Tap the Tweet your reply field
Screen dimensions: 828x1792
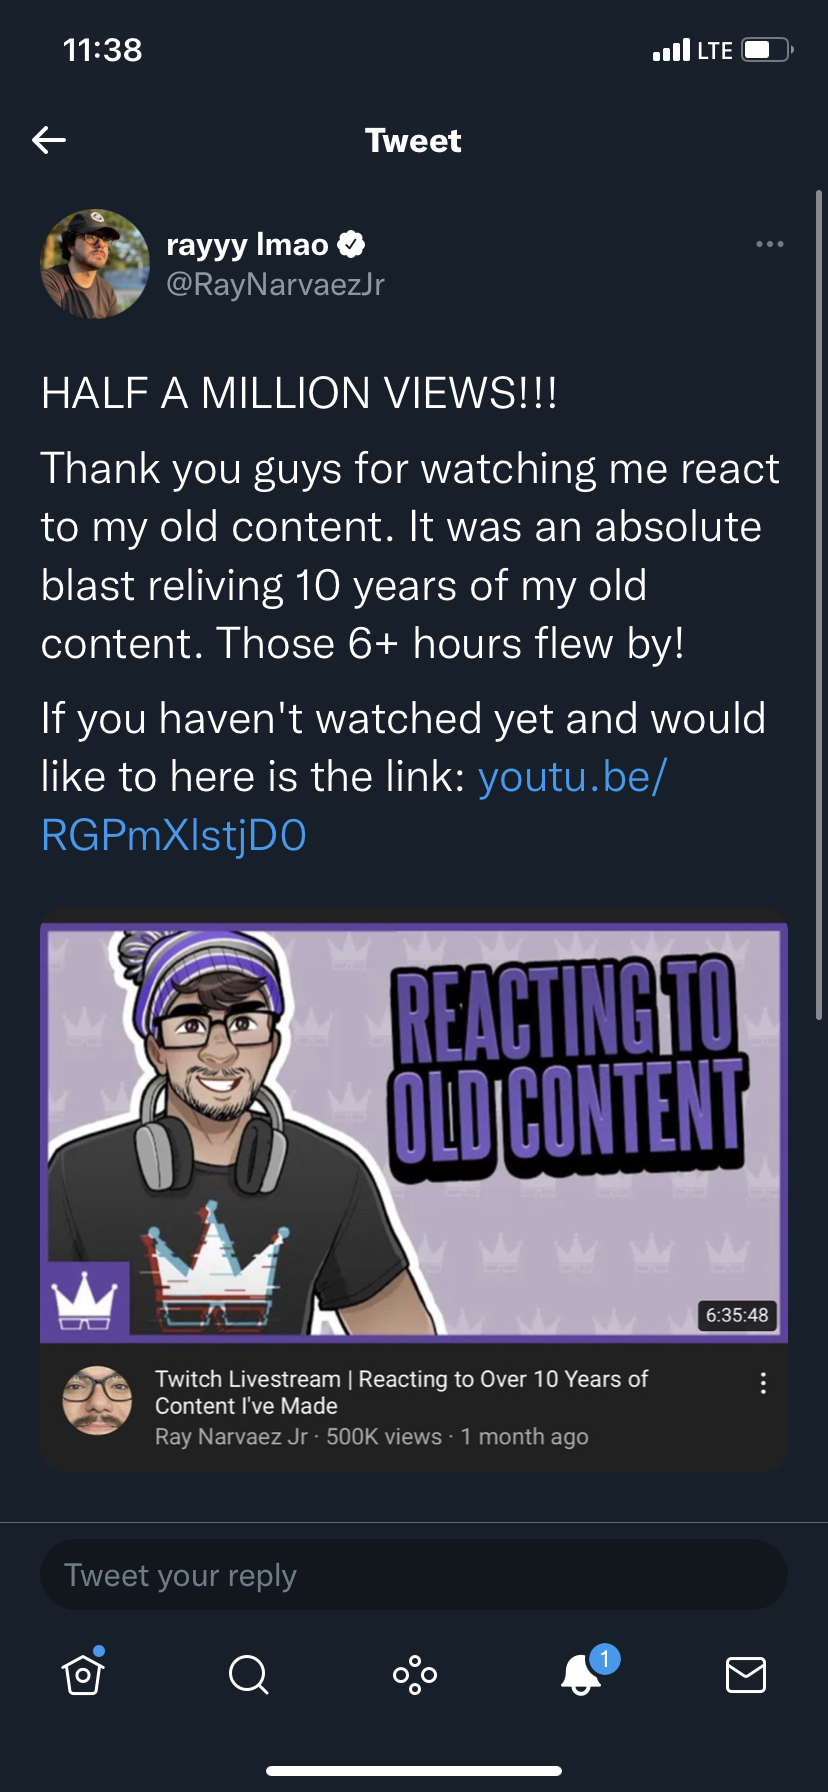point(414,1575)
